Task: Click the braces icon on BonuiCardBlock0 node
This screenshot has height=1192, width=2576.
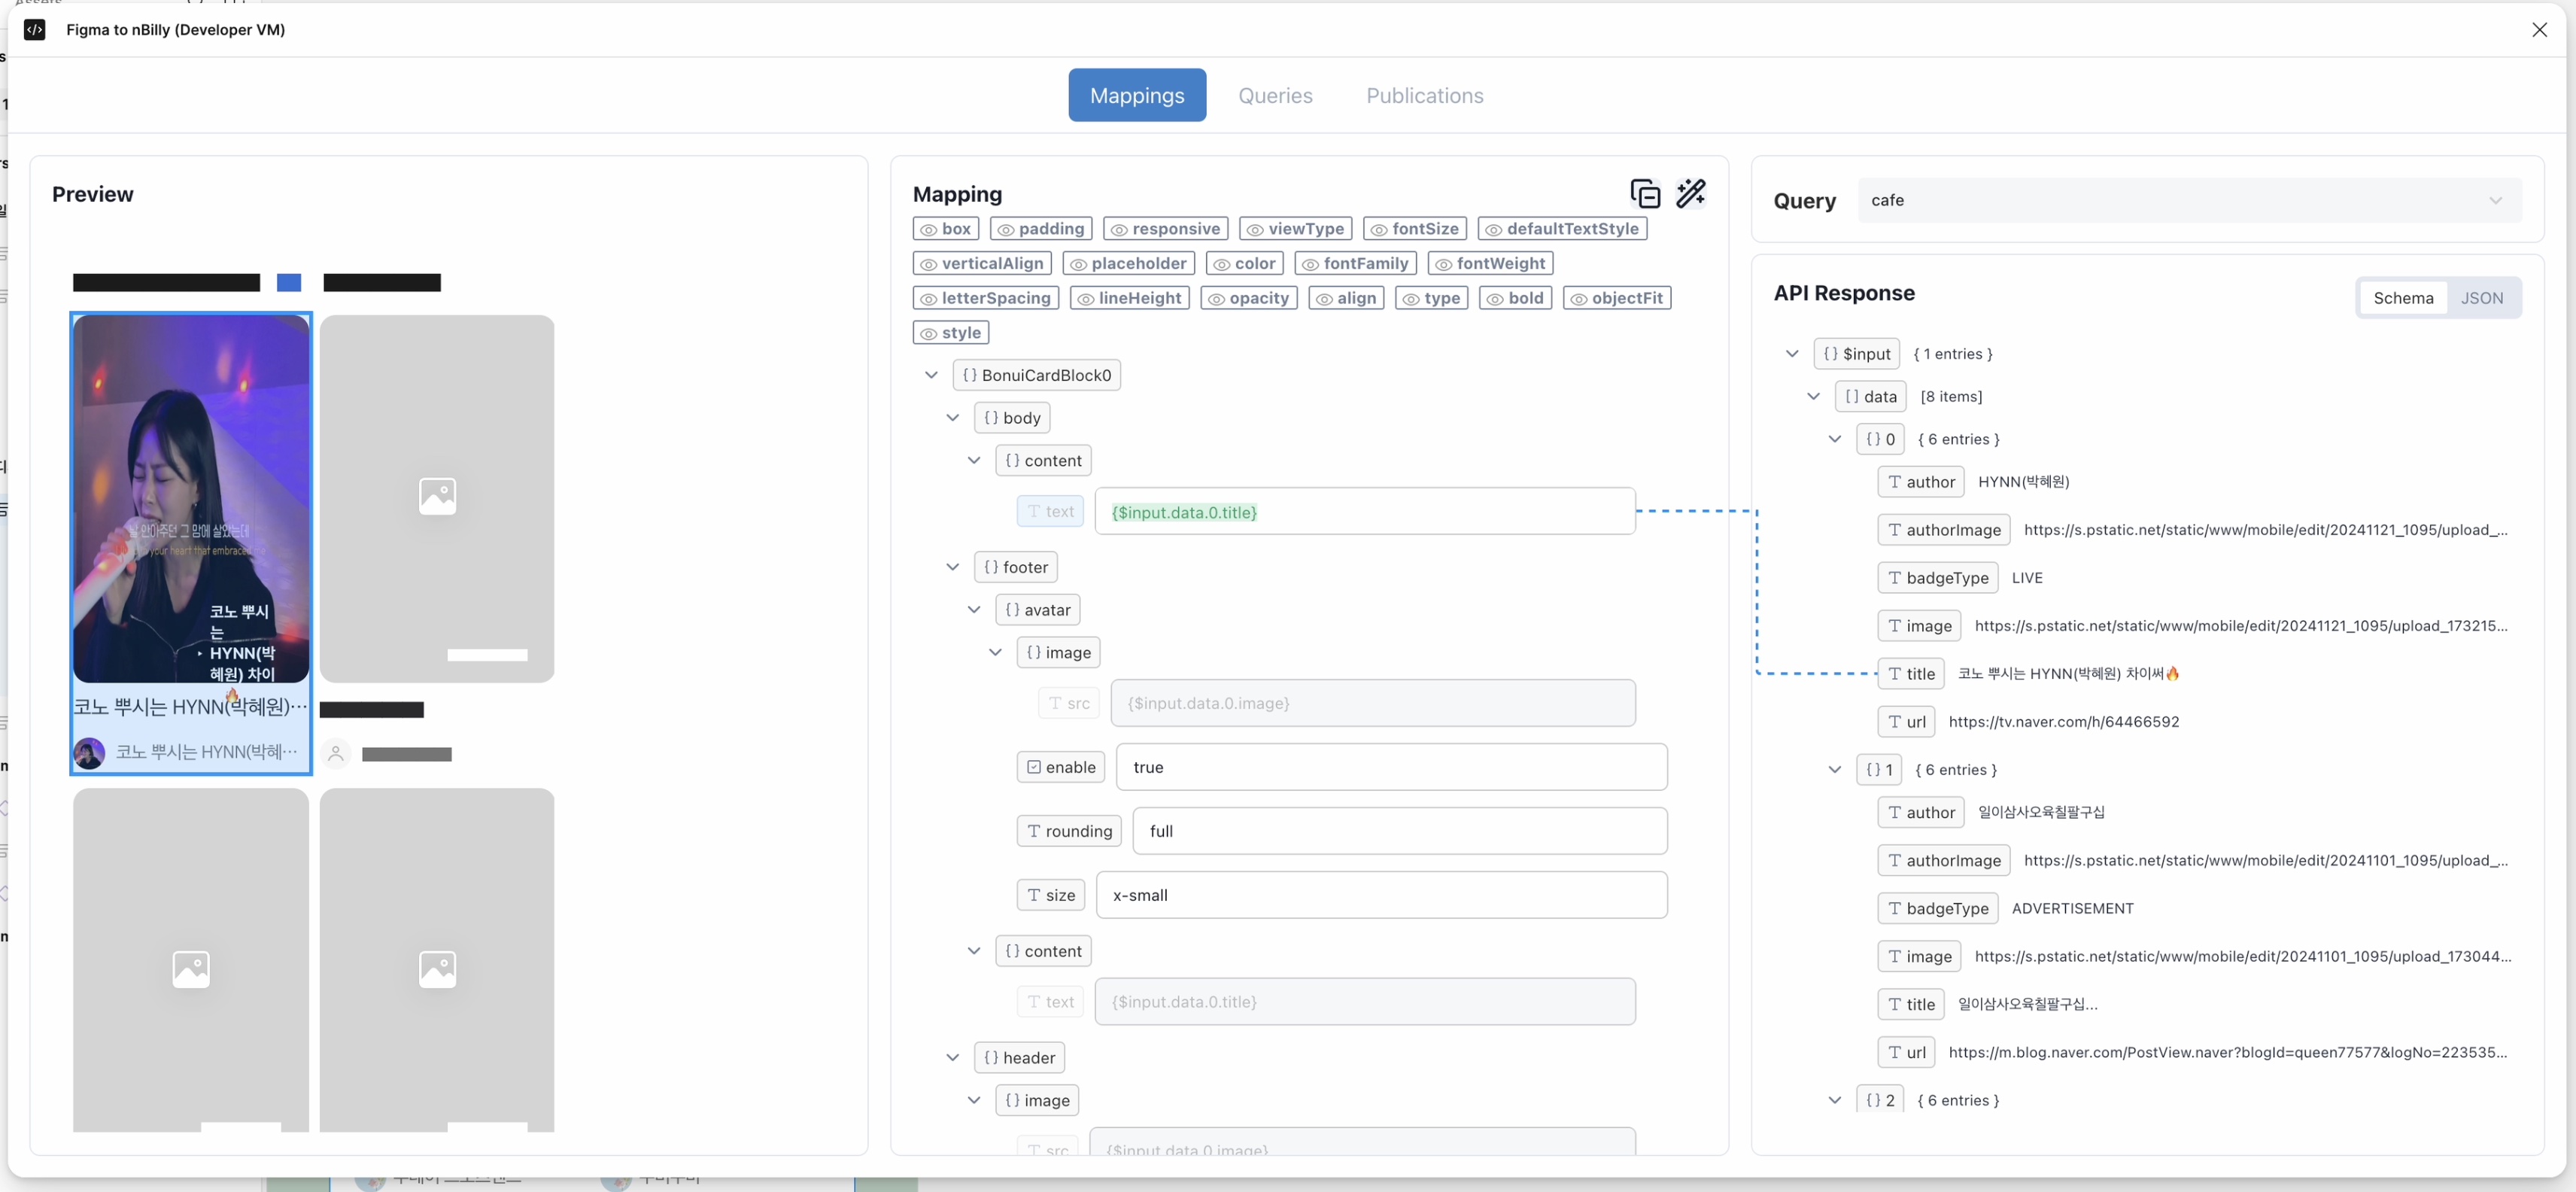Action: pos(969,375)
